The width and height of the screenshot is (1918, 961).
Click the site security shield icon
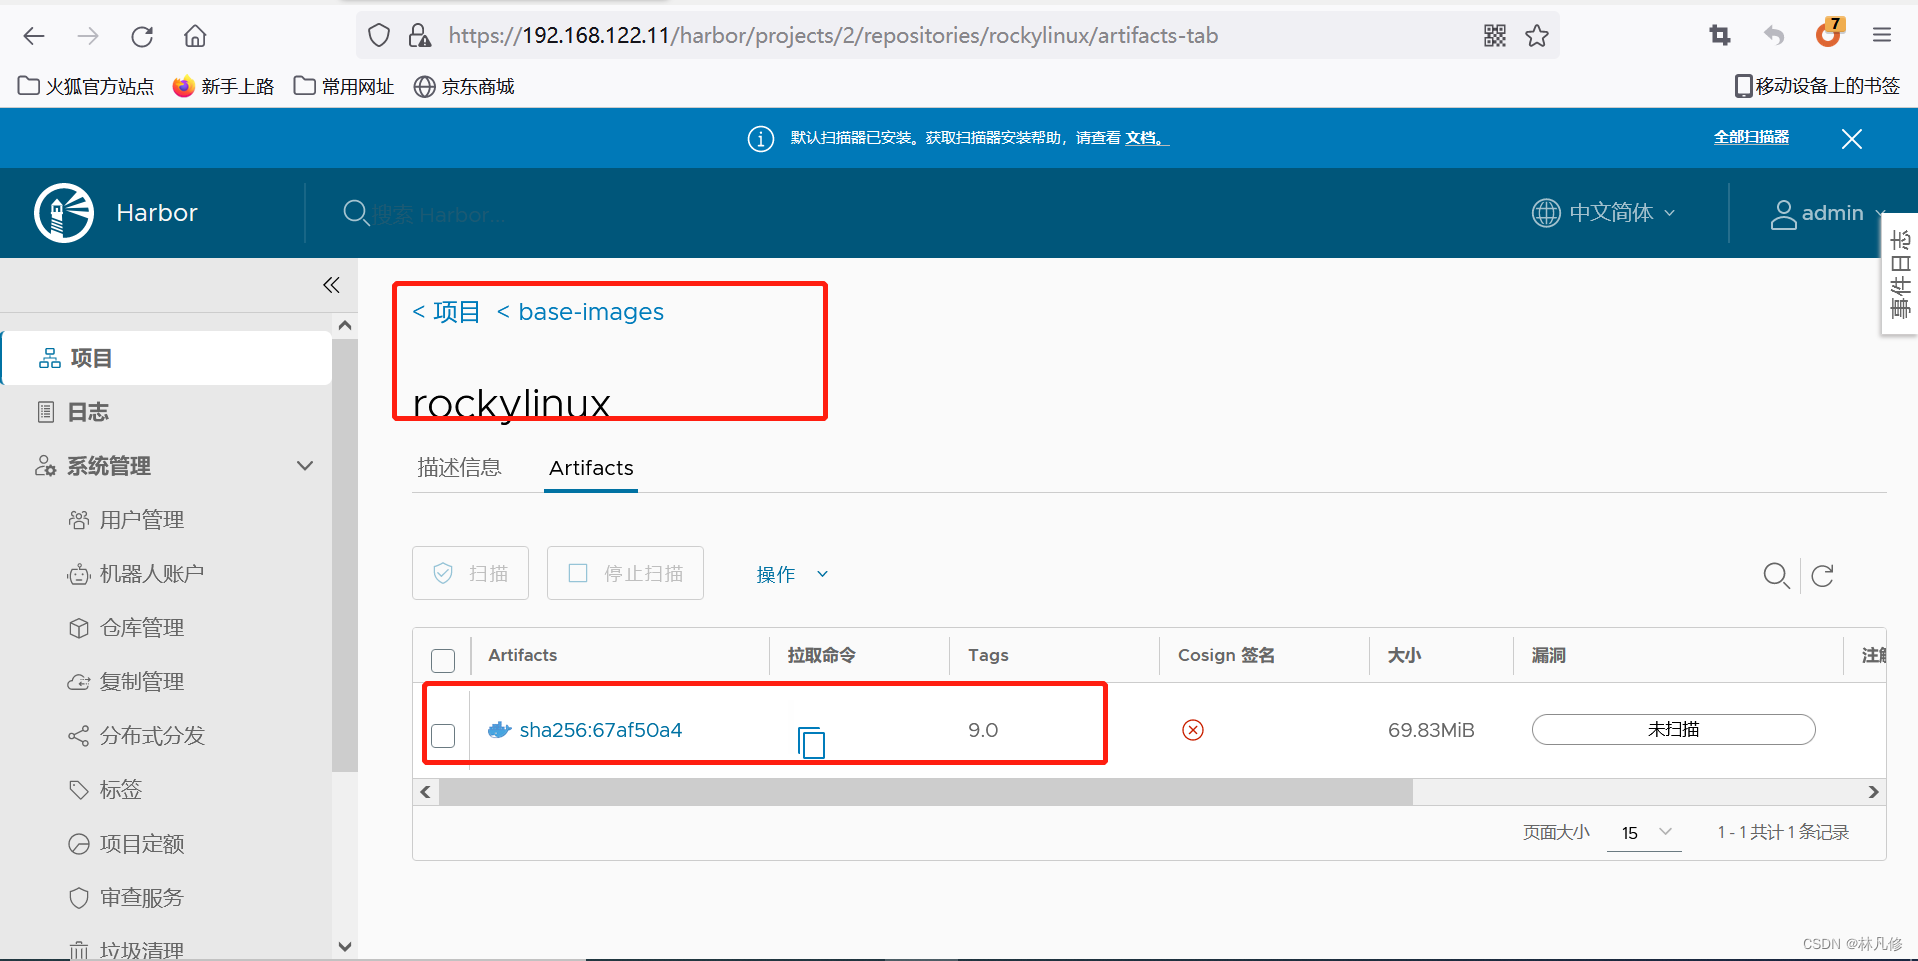click(x=379, y=36)
